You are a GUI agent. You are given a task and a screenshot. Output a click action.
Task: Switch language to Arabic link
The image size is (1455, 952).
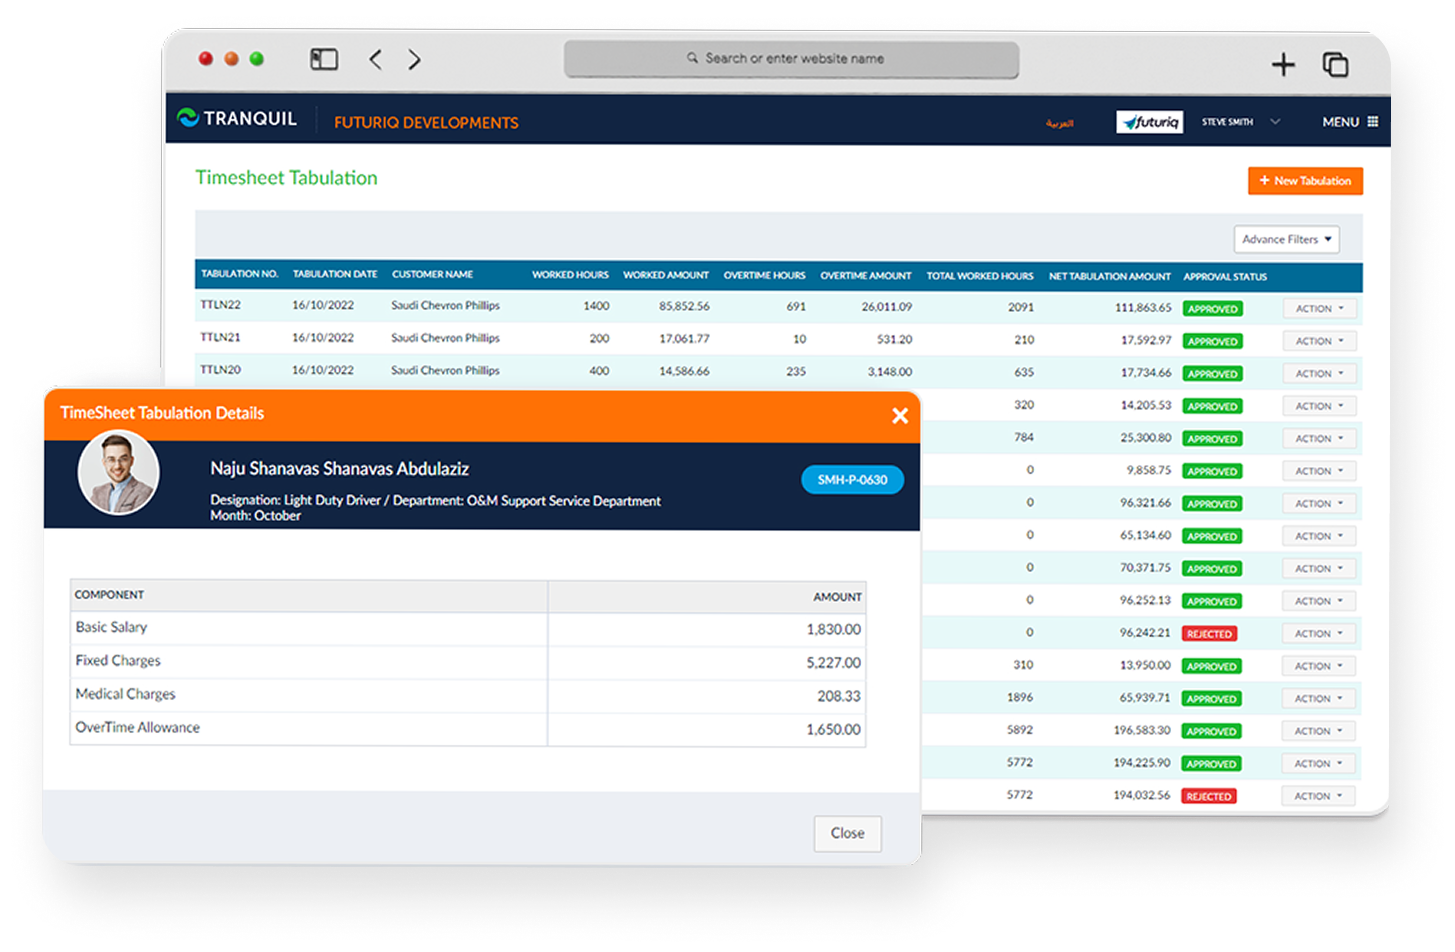(1059, 123)
